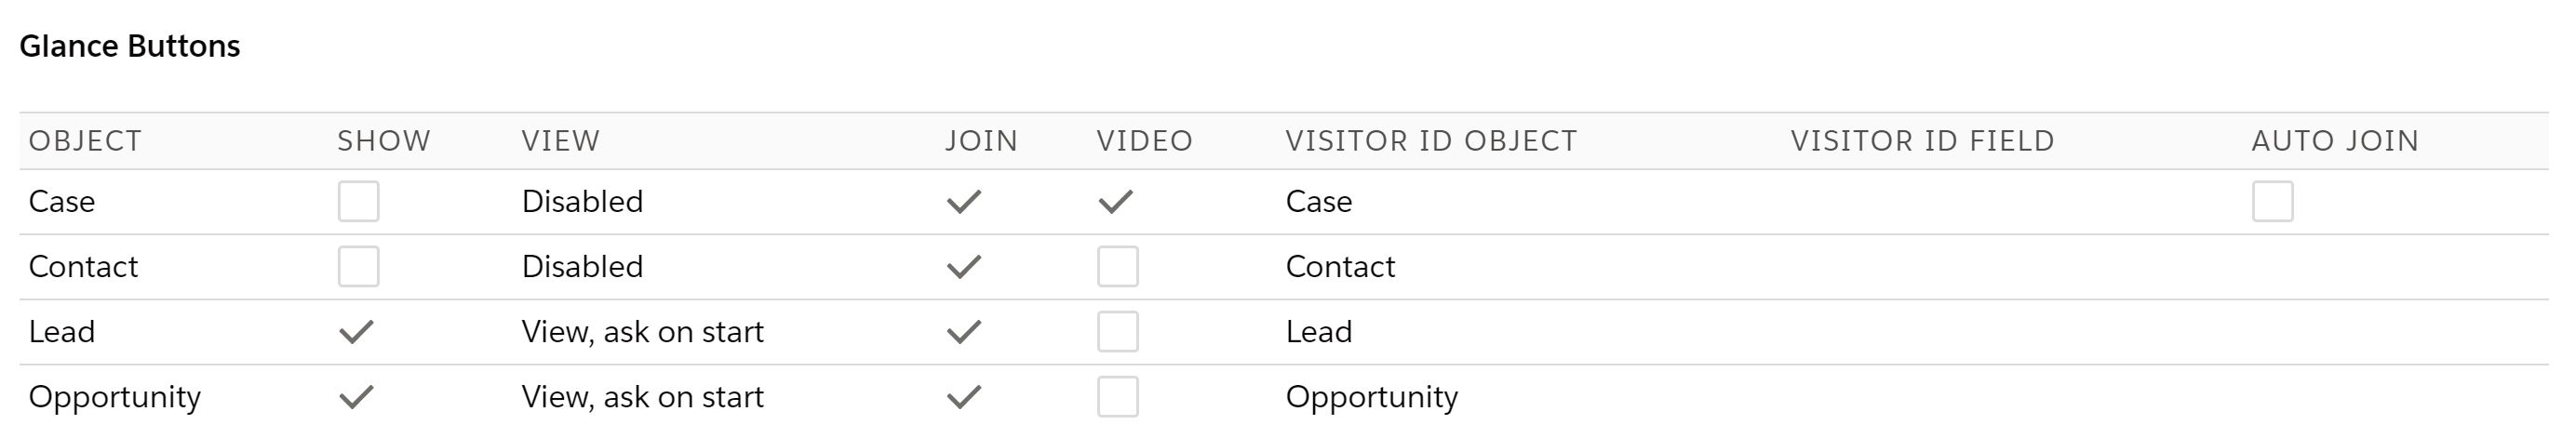The image size is (2576, 438).
Task: Click the Disabled view value for Contact
Action: pyautogui.click(x=582, y=266)
